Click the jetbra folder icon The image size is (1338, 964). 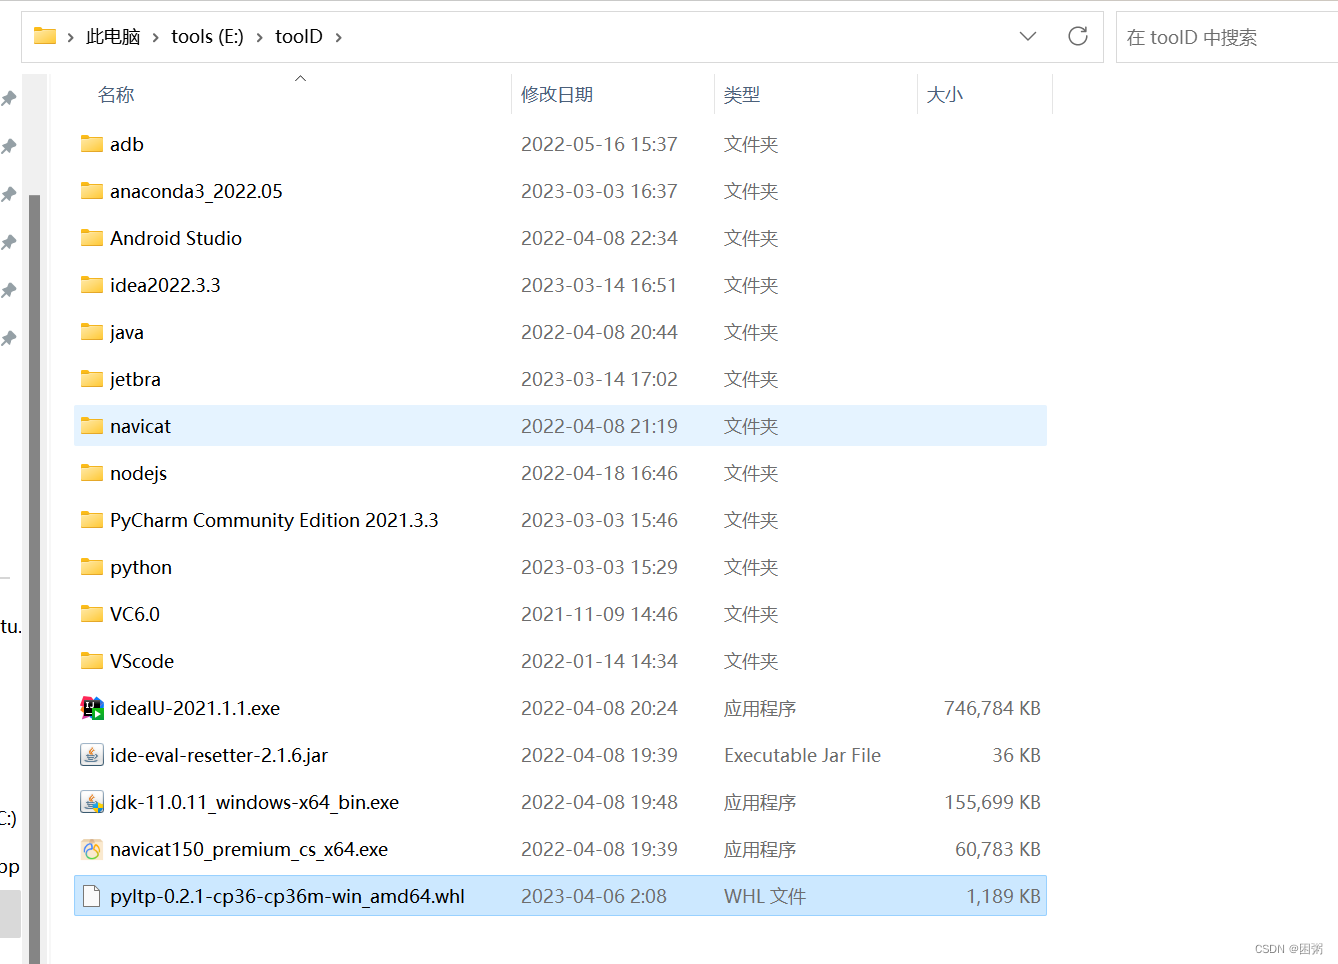(x=92, y=379)
